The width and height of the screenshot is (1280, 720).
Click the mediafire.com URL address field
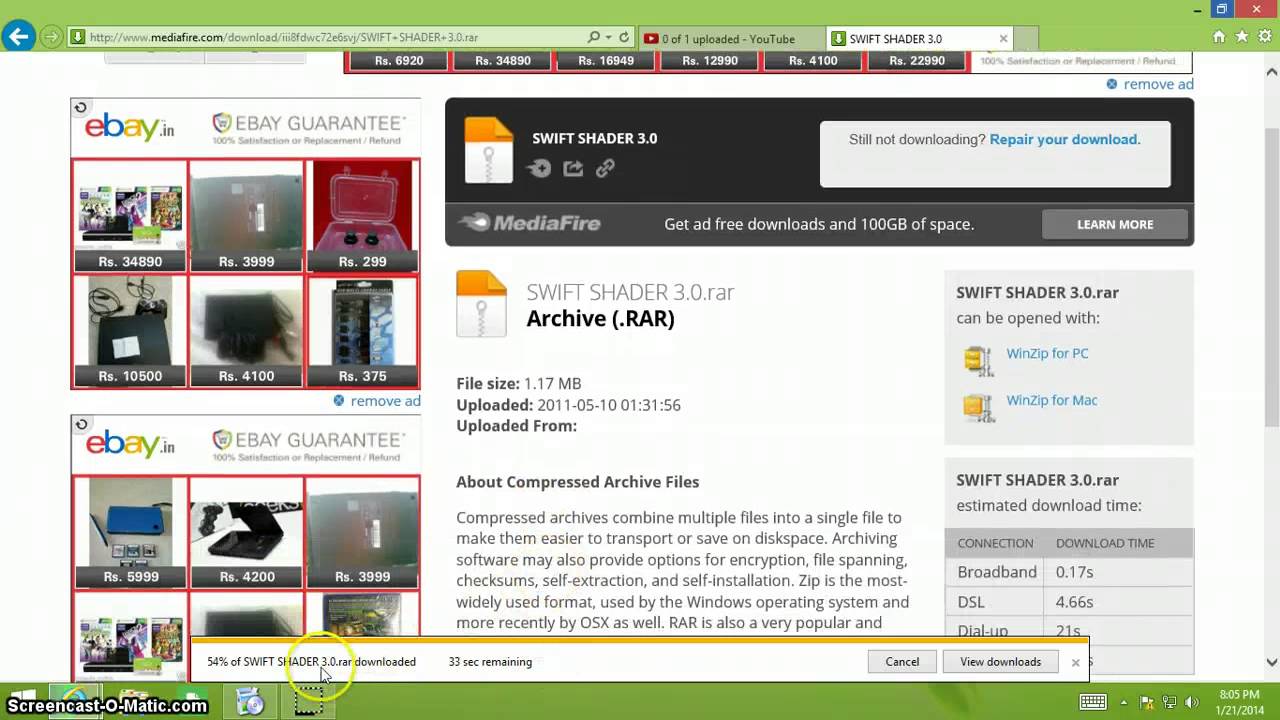(x=330, y=37)
